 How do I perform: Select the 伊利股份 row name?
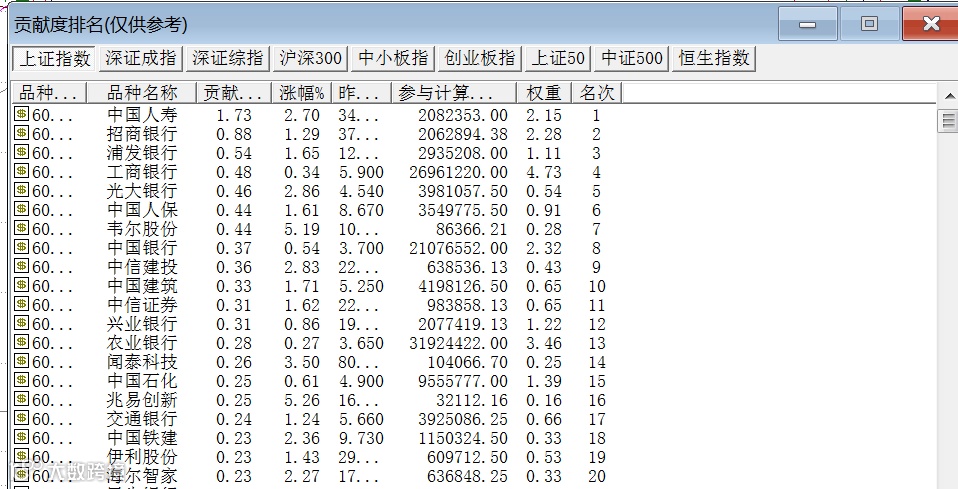click(x=142, y=457)
